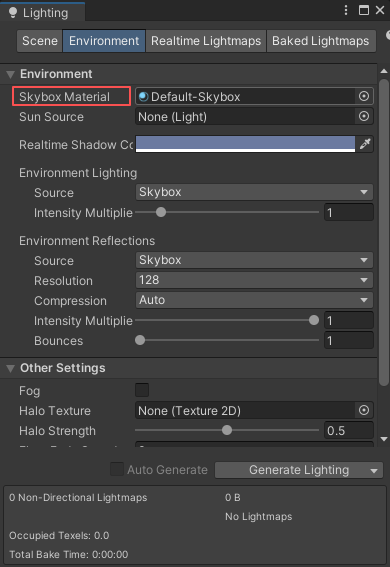Open Sun Source object picker
Viewport: 390px width, 567px height.
coord(364,116)
